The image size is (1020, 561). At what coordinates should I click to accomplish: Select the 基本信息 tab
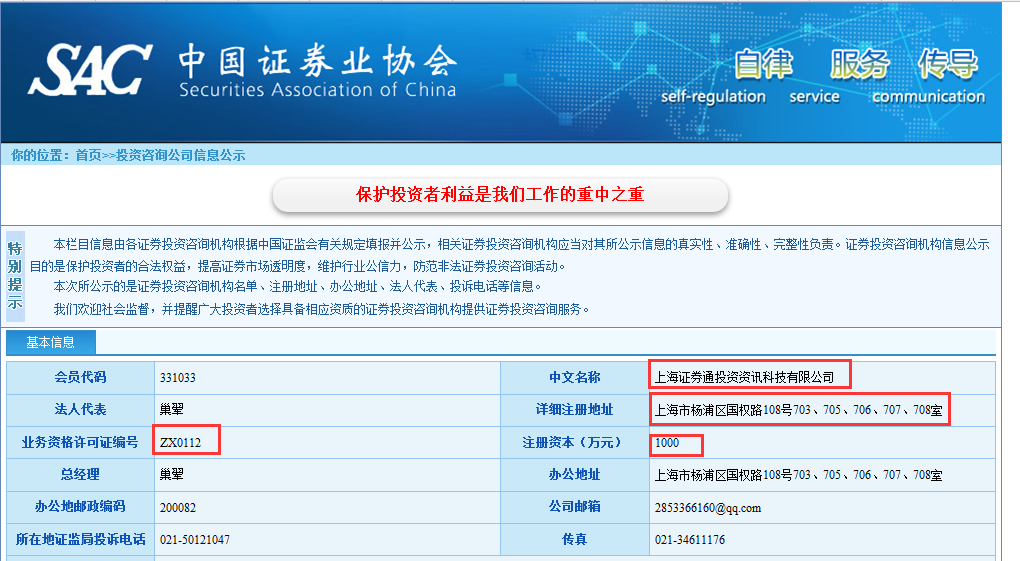pyautogui.click(x=51, y=342)
